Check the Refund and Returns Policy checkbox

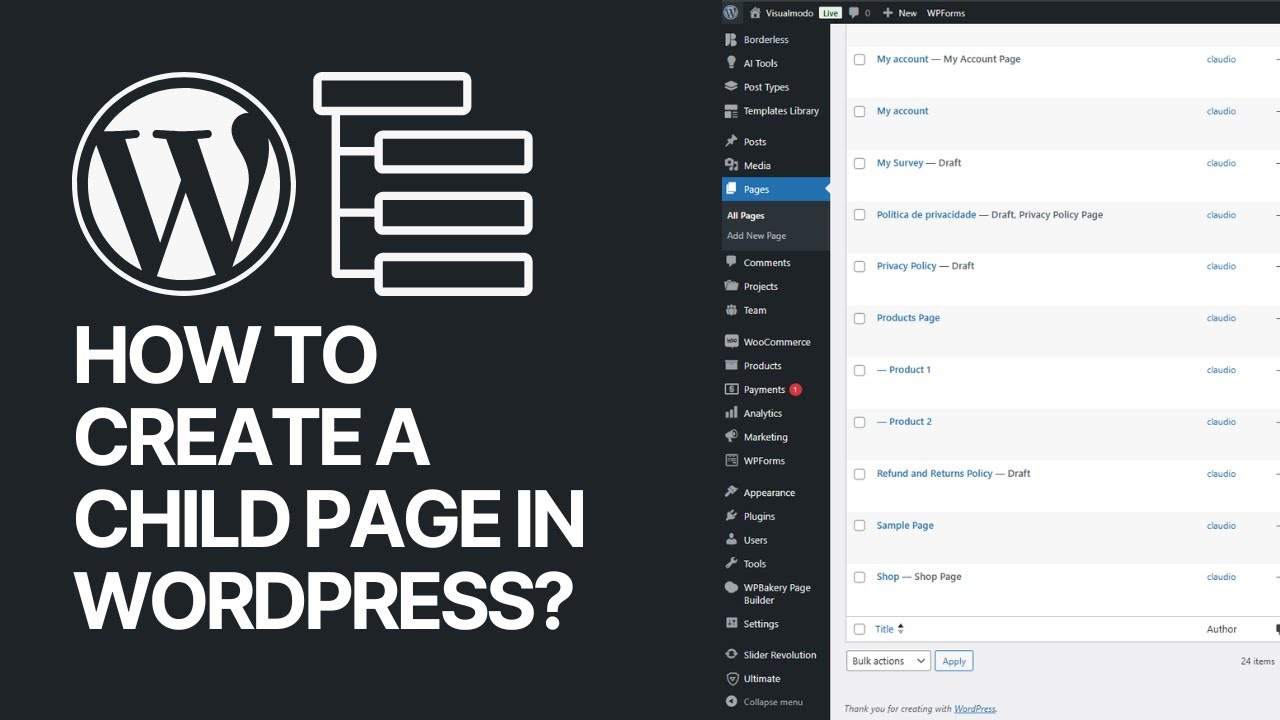(859, 474)
